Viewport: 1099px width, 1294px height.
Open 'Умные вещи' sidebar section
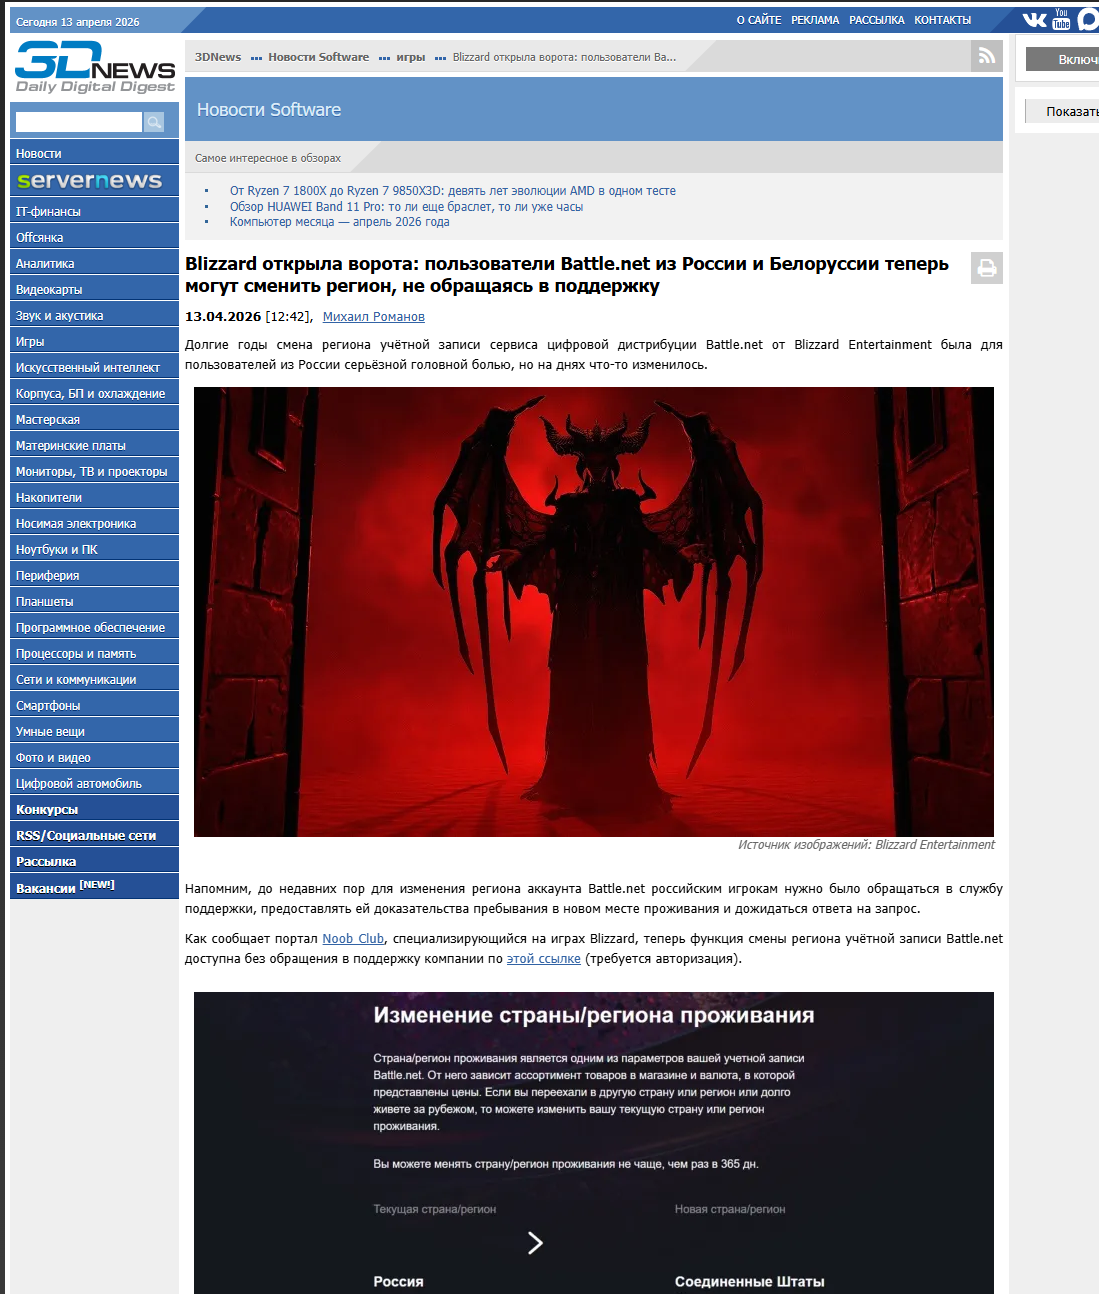point(94,731)
